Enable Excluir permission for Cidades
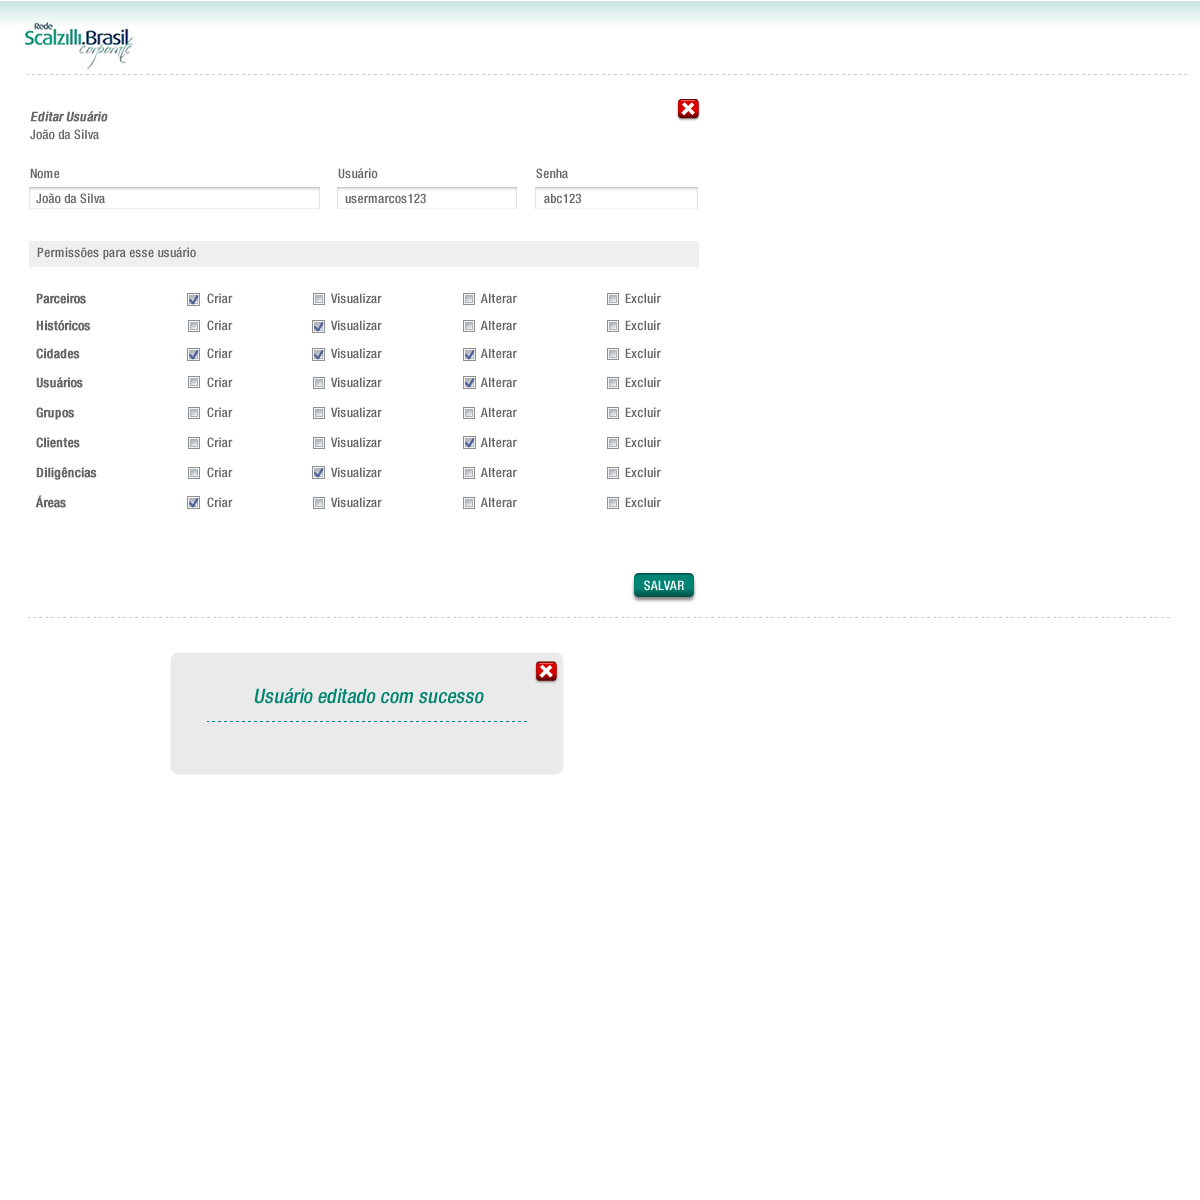 pyautogui.click(x=613, y=354)
